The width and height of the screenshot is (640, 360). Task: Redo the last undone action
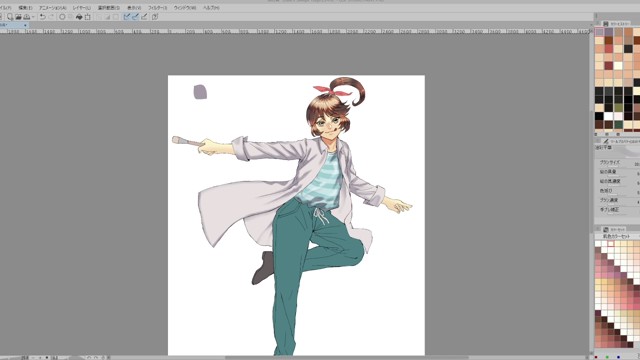click(x=51, y=17)
